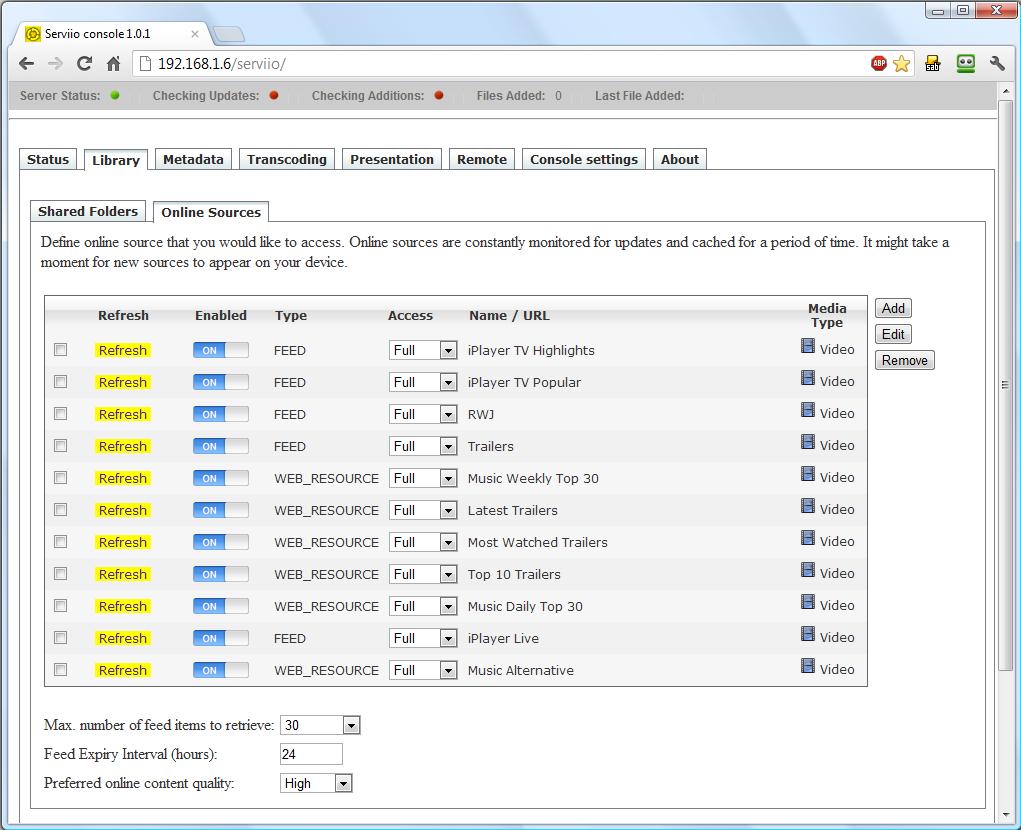Image resolution: width=1021 pixels, height=830 pixels.
Task: Open the Shared Folders sub-tab
Action: pyautogui.click(x=88, y=212)
